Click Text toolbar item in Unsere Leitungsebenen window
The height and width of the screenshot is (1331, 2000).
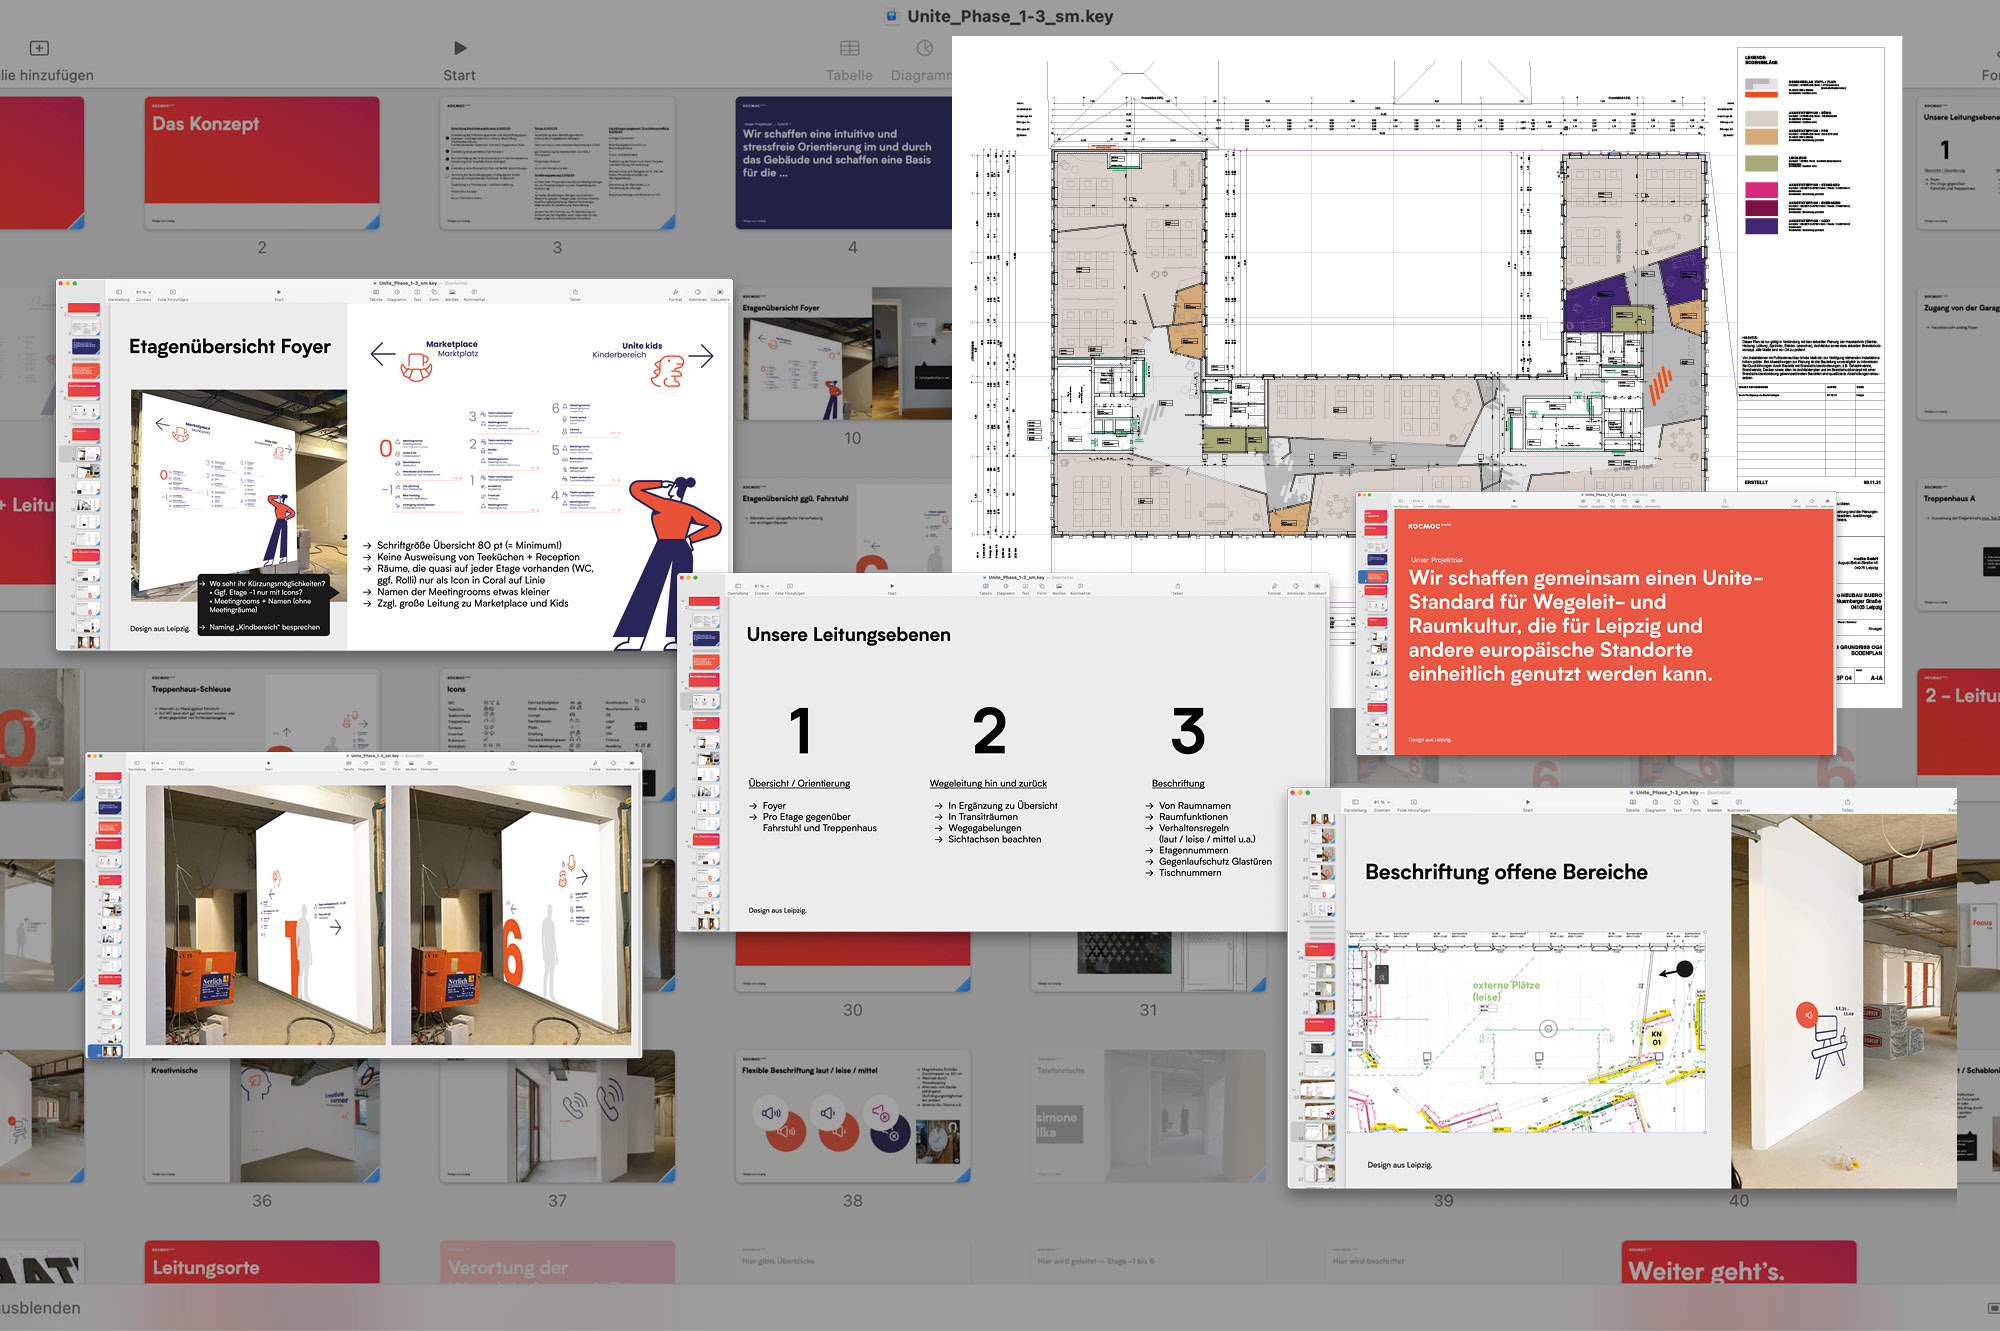point(1025,586)
